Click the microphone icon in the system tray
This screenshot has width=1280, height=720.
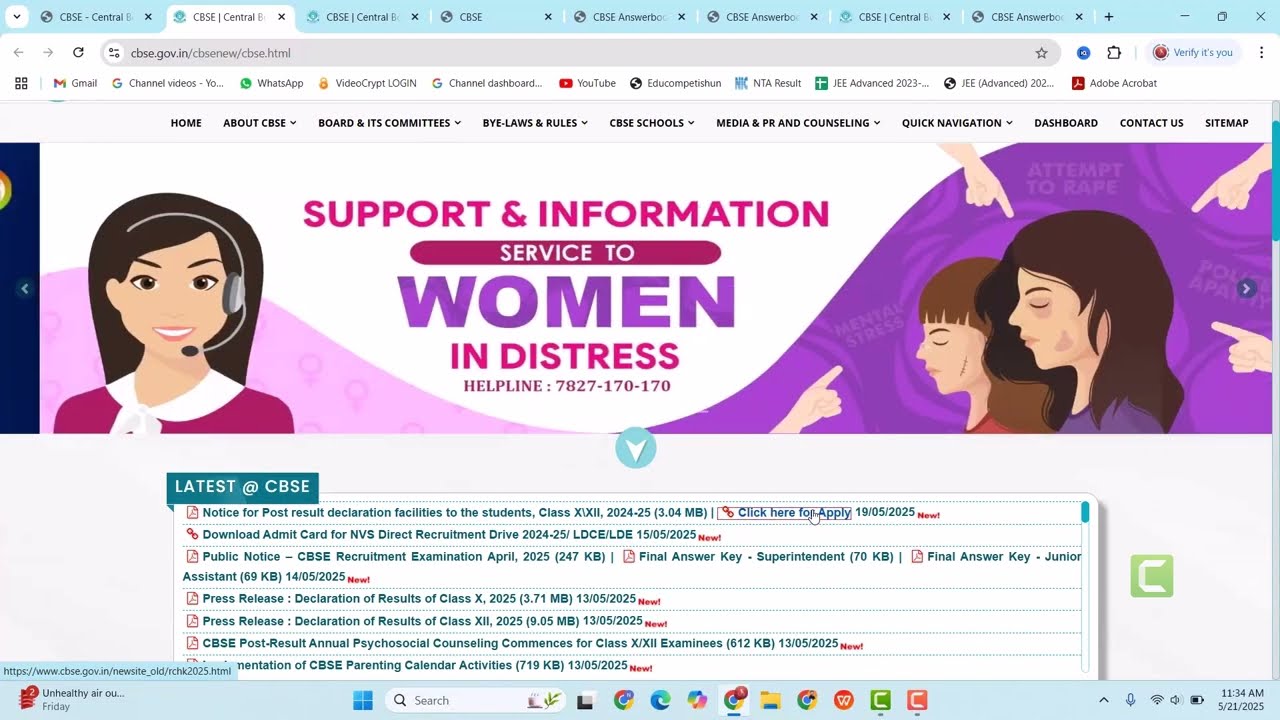[x=1131, y=700]
